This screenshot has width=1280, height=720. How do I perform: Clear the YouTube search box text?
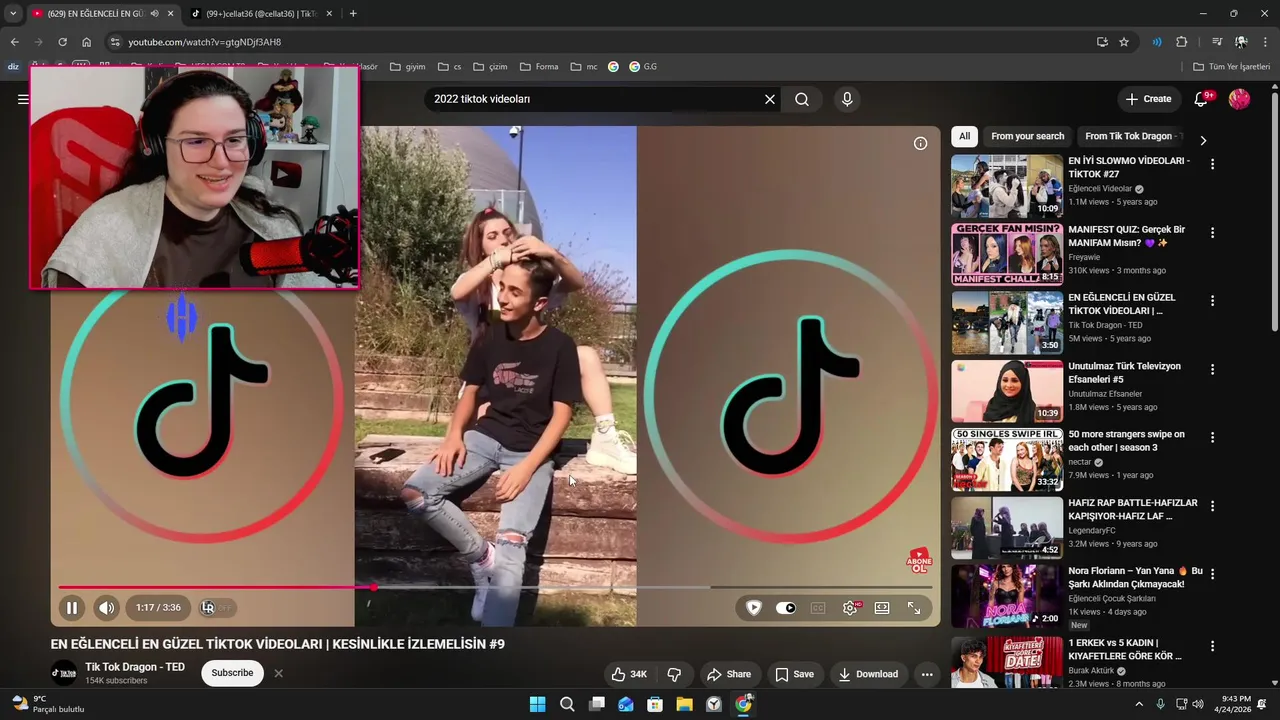(x=770, y=99)
